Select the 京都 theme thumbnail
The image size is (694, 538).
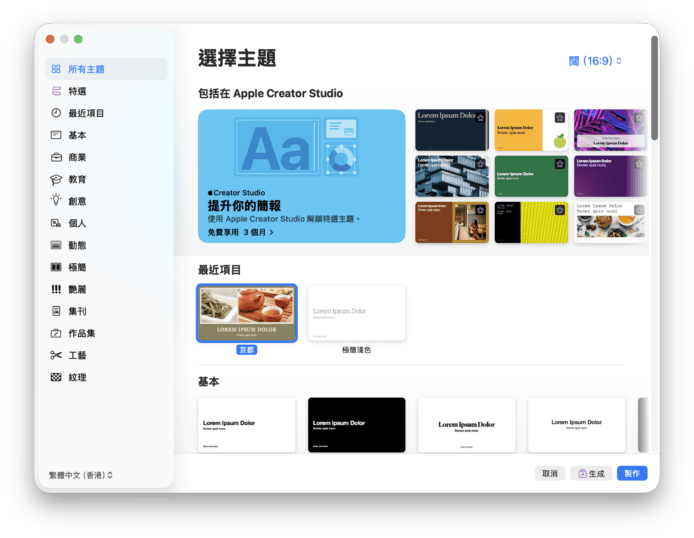[247, 313]
